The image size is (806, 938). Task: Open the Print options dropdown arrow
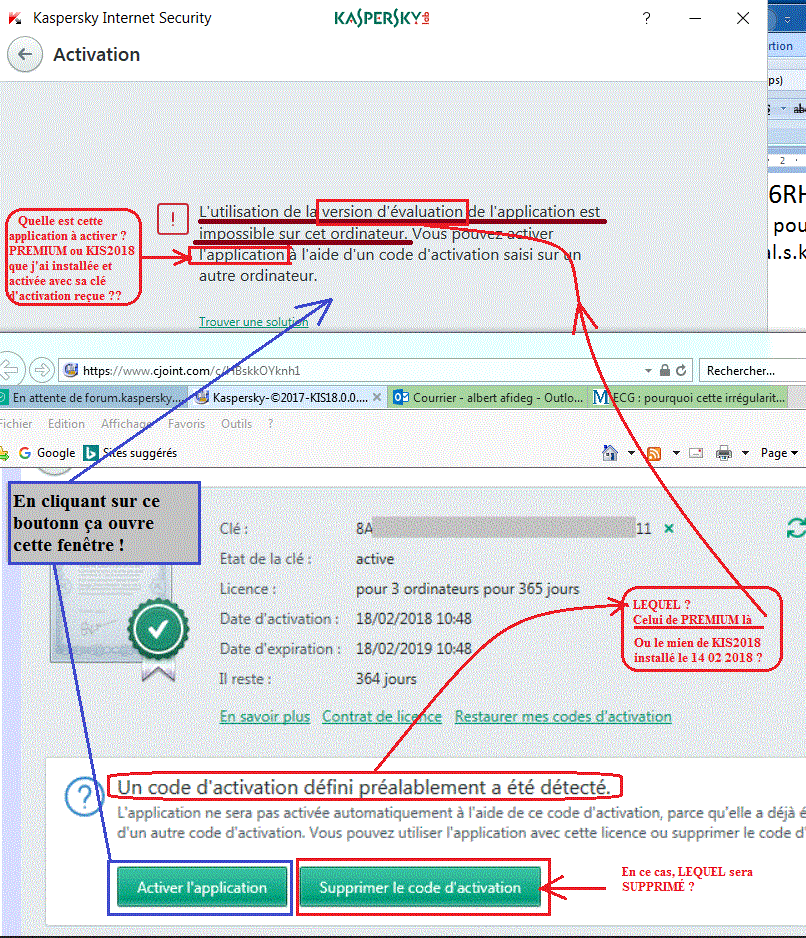coord(746,453)
